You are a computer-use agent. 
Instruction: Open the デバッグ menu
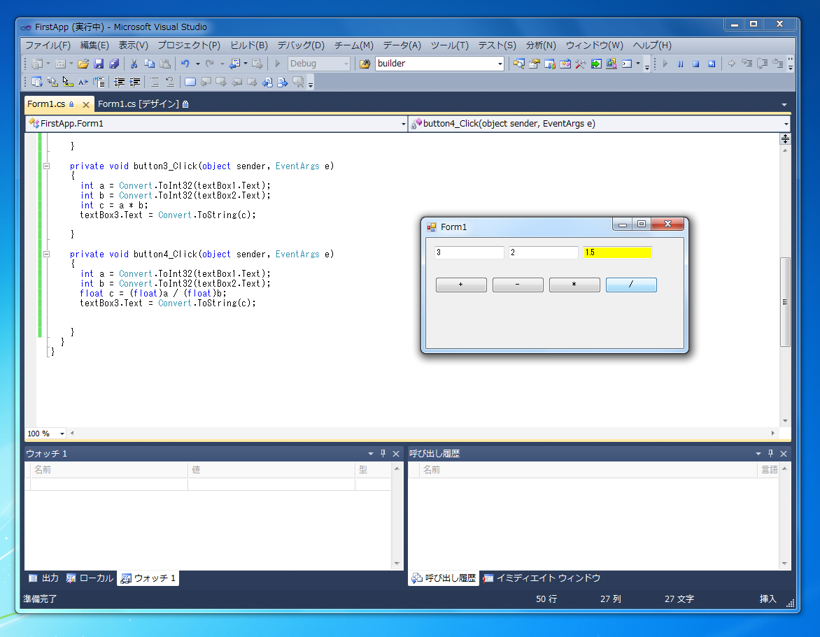coord(300,45)
